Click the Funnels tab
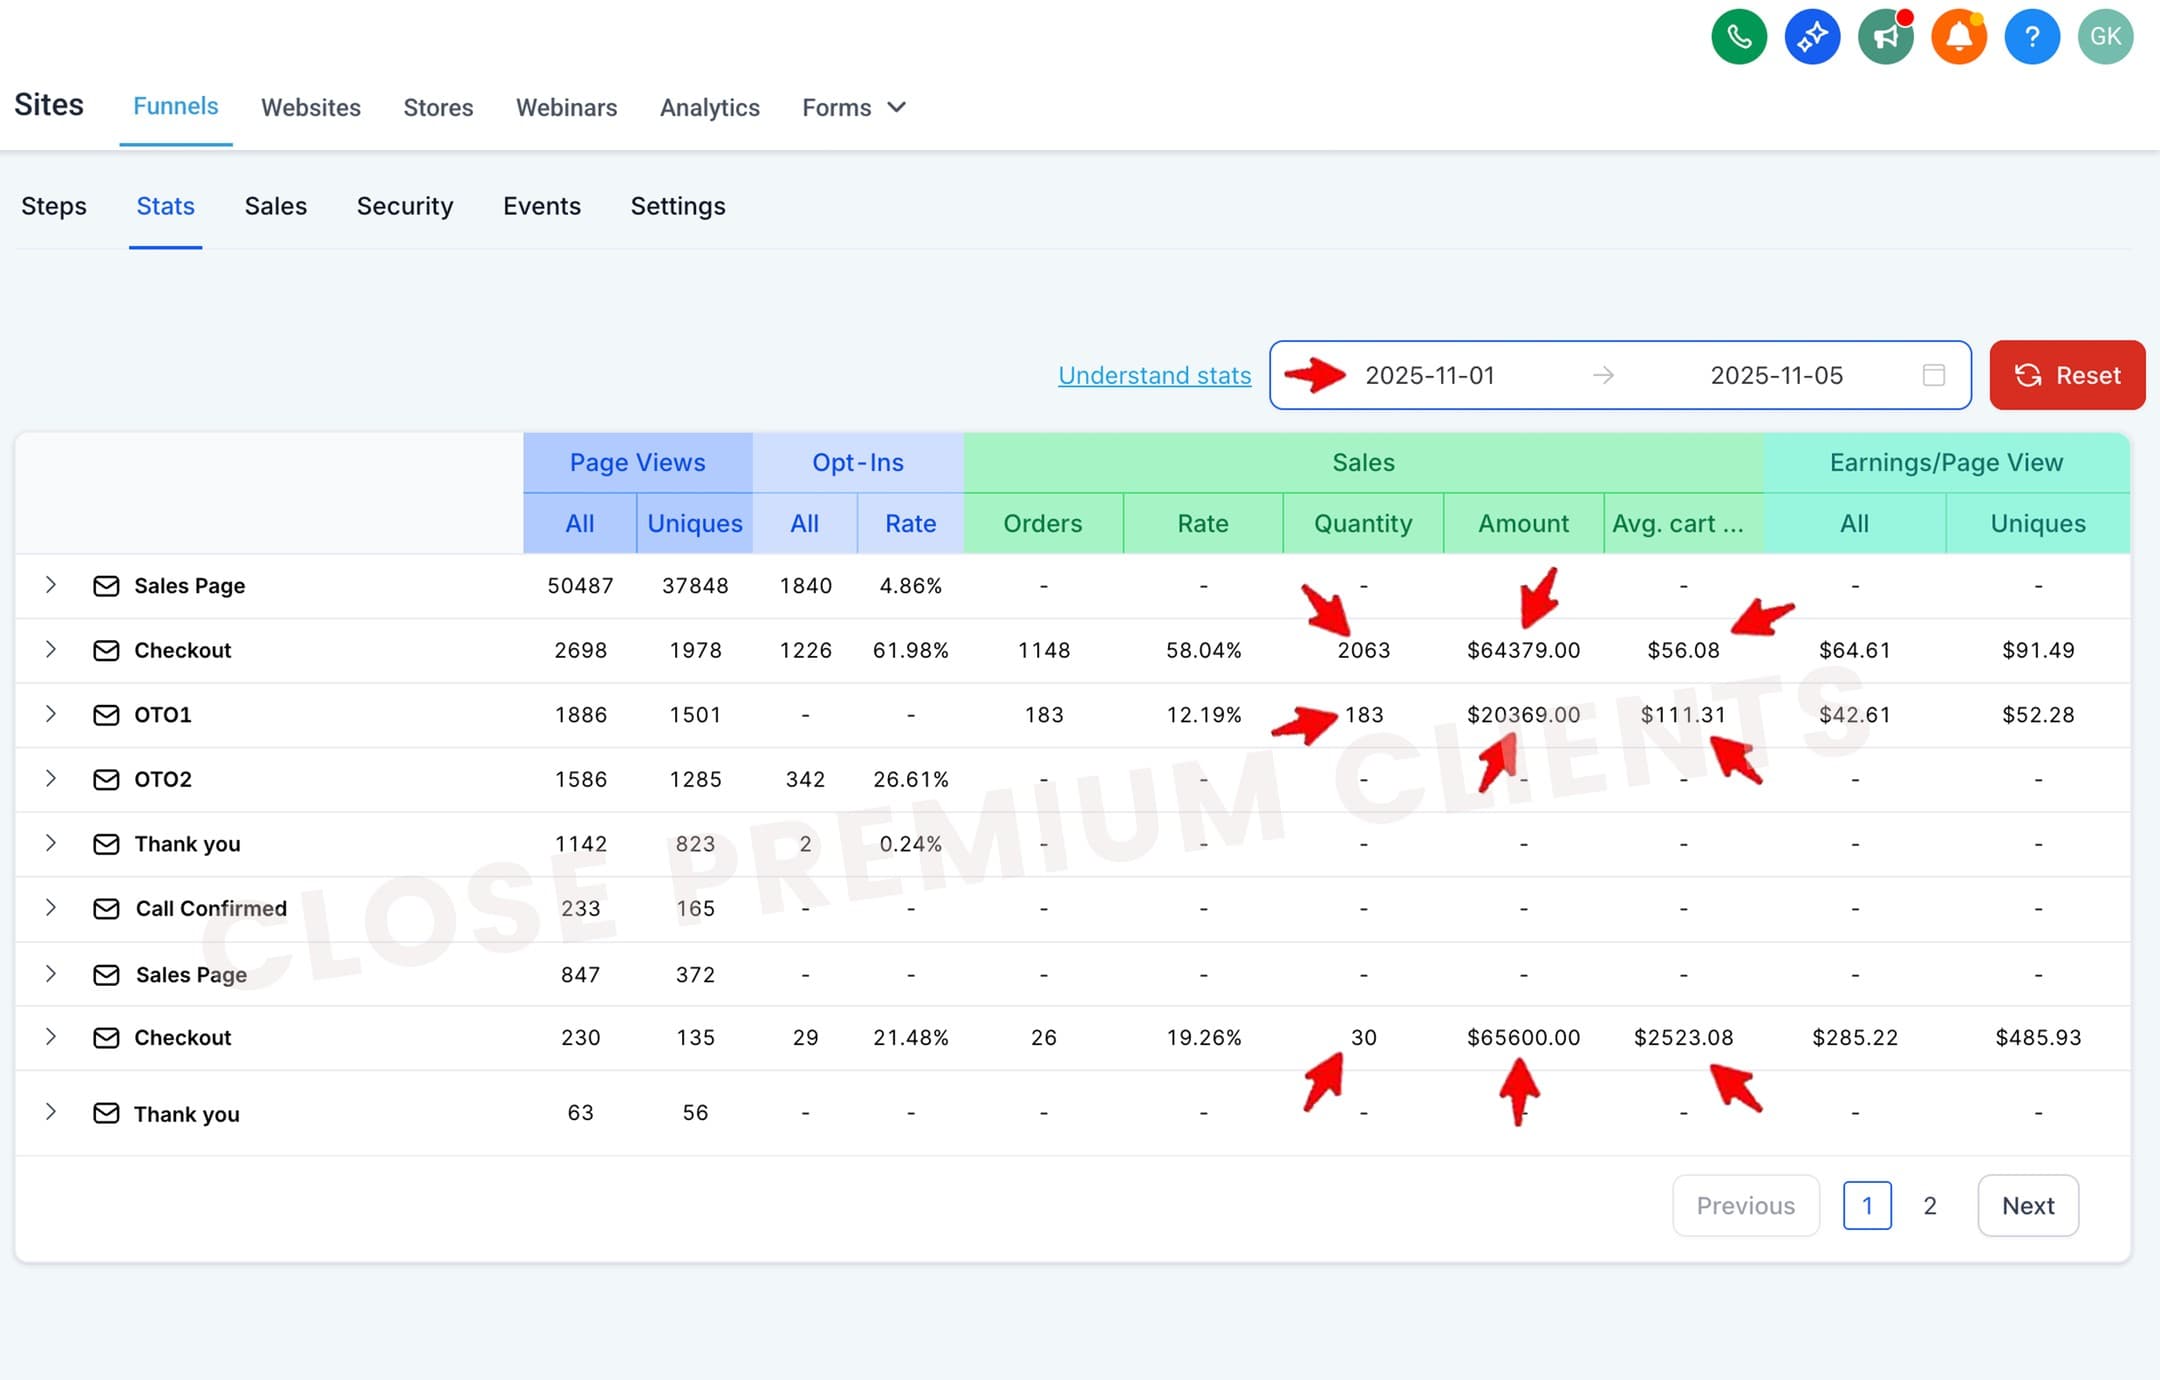The height and width of the screenshot is (1380, 2160). pyautogui.click(x=176, y=106)
